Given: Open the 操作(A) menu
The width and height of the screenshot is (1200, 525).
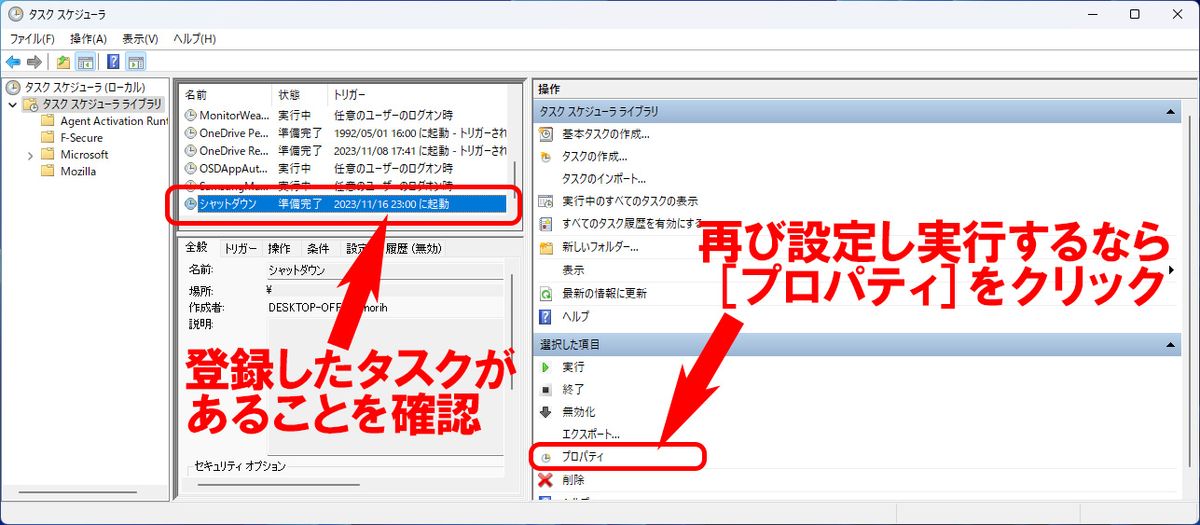Looking at the screenshot, I should [88, 38].
